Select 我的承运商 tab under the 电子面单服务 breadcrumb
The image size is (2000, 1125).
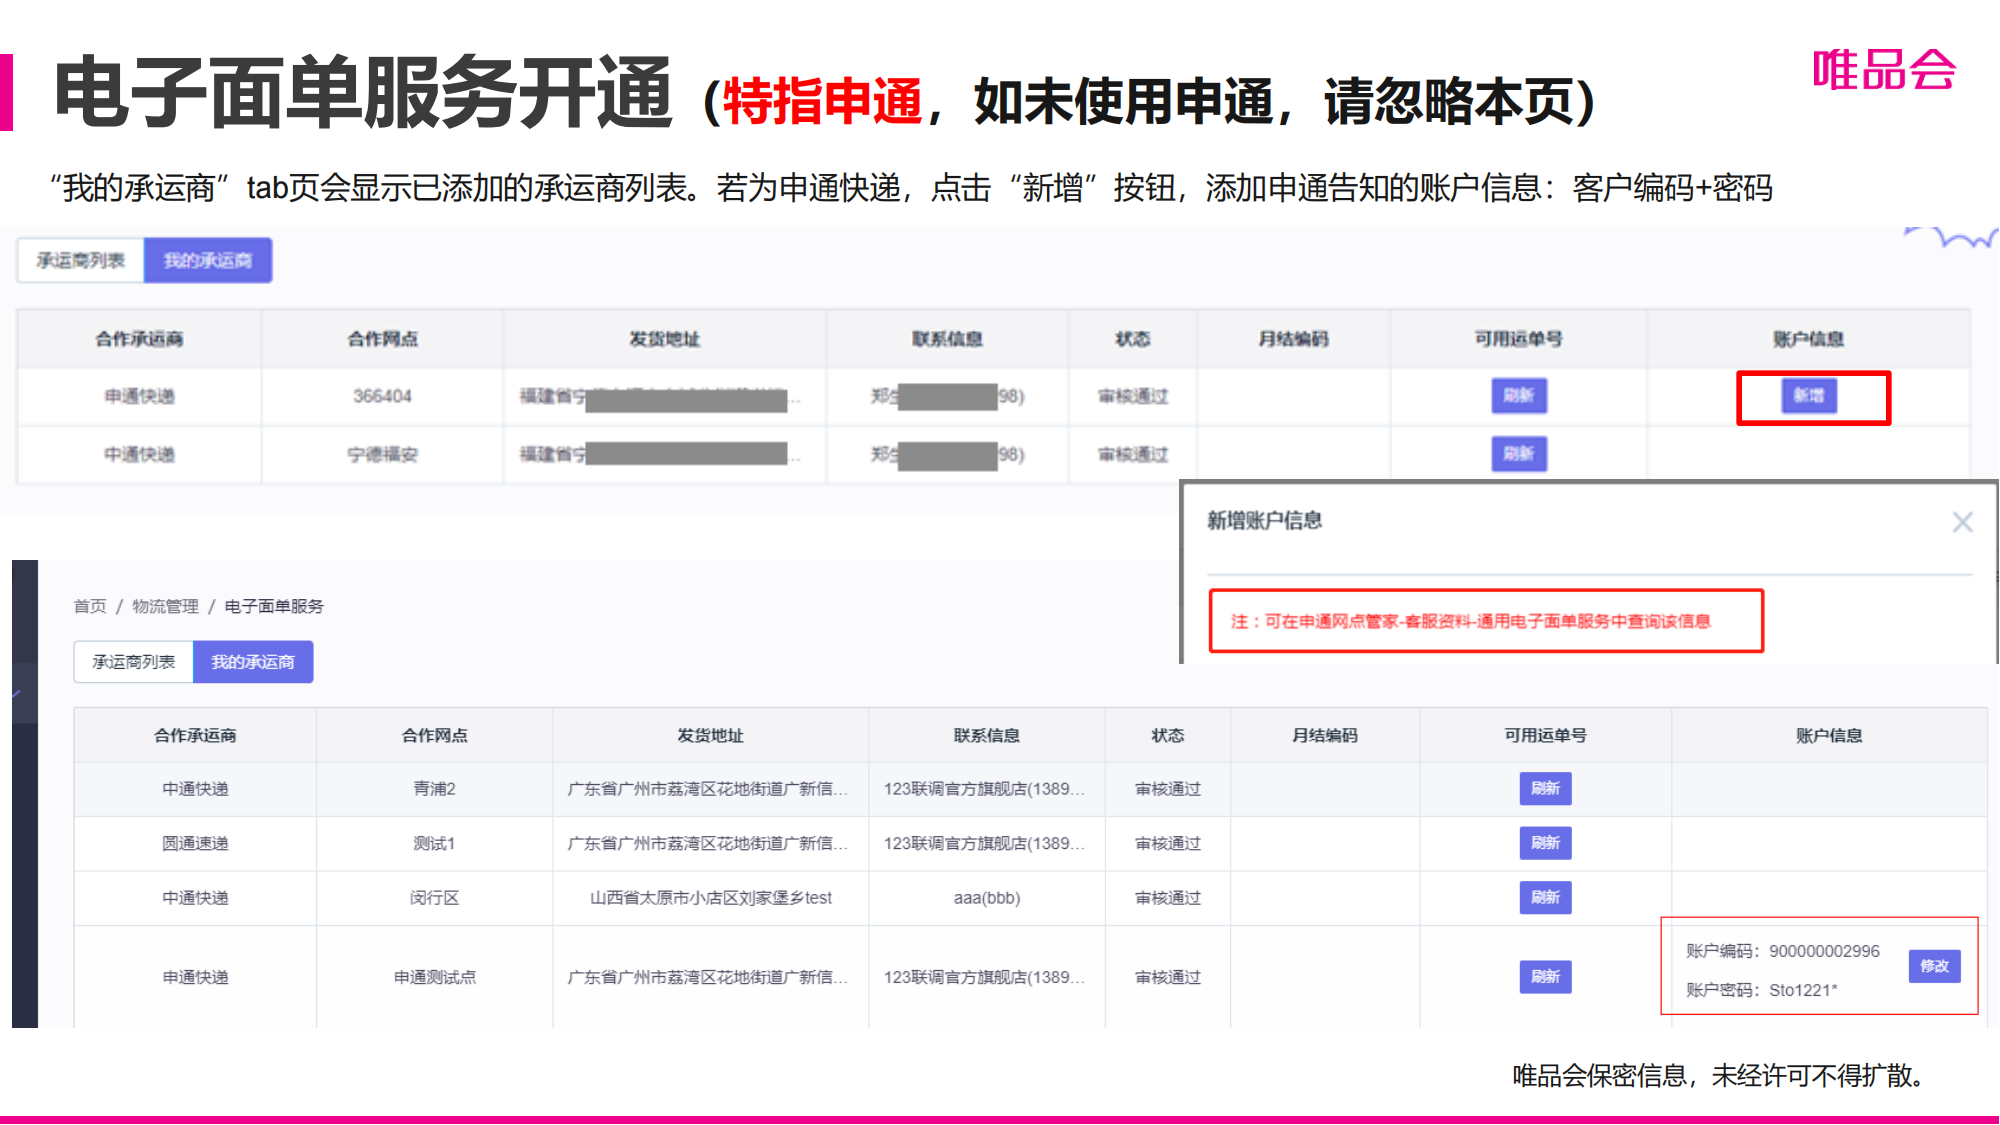[x=253, y=662]
